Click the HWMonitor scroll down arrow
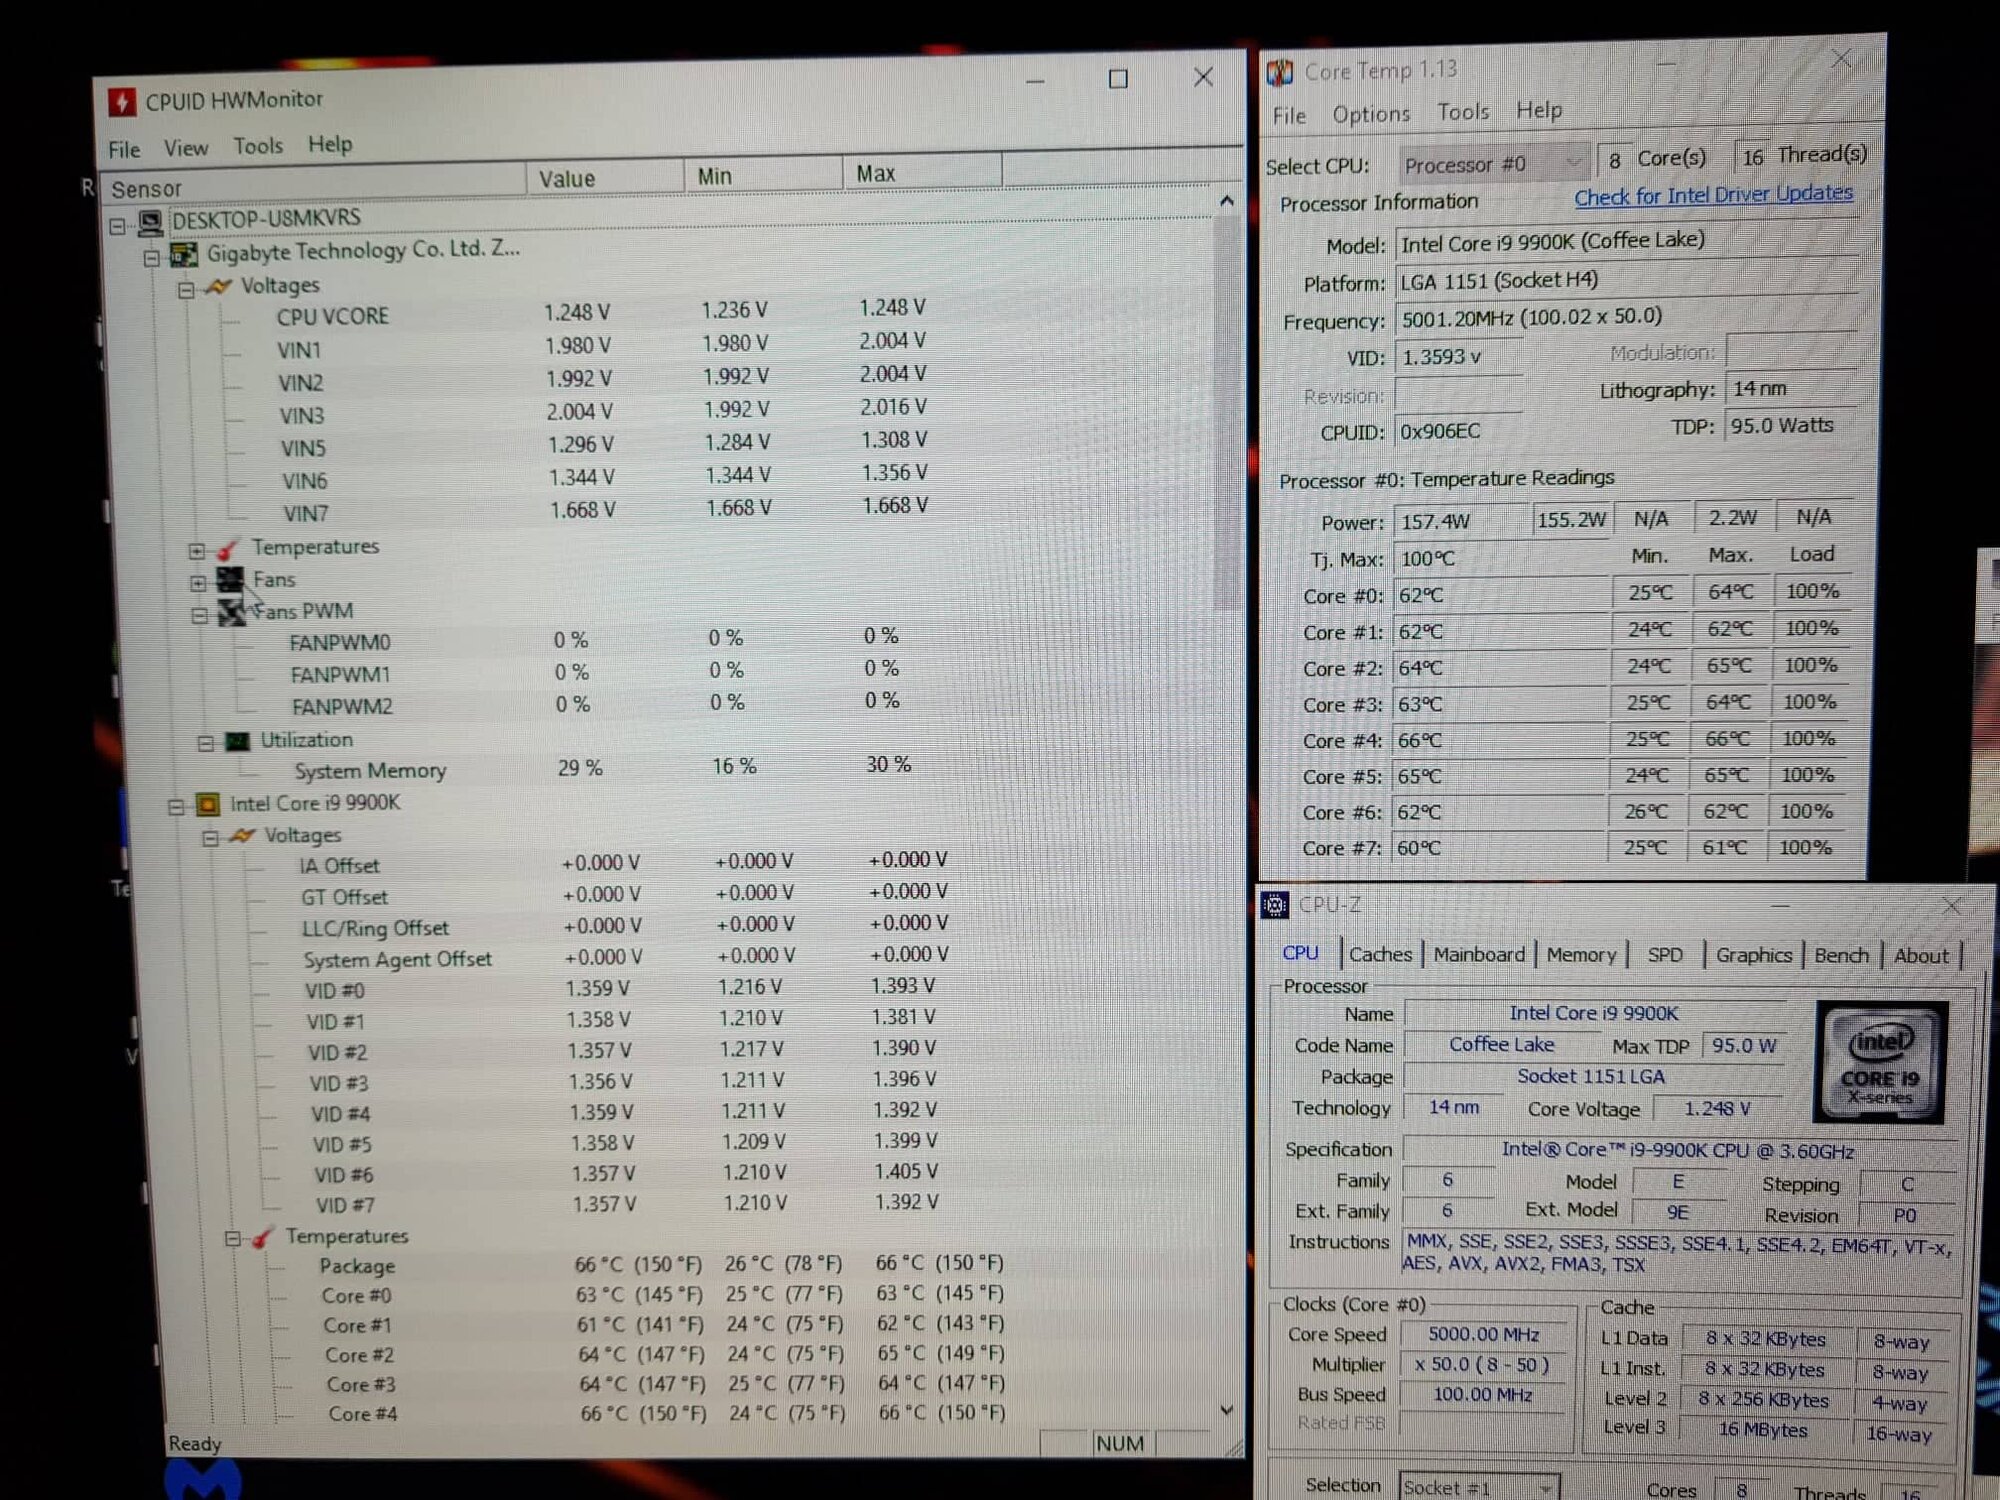The height and width of the screenshot is (1500, 2000). 1227,1410
